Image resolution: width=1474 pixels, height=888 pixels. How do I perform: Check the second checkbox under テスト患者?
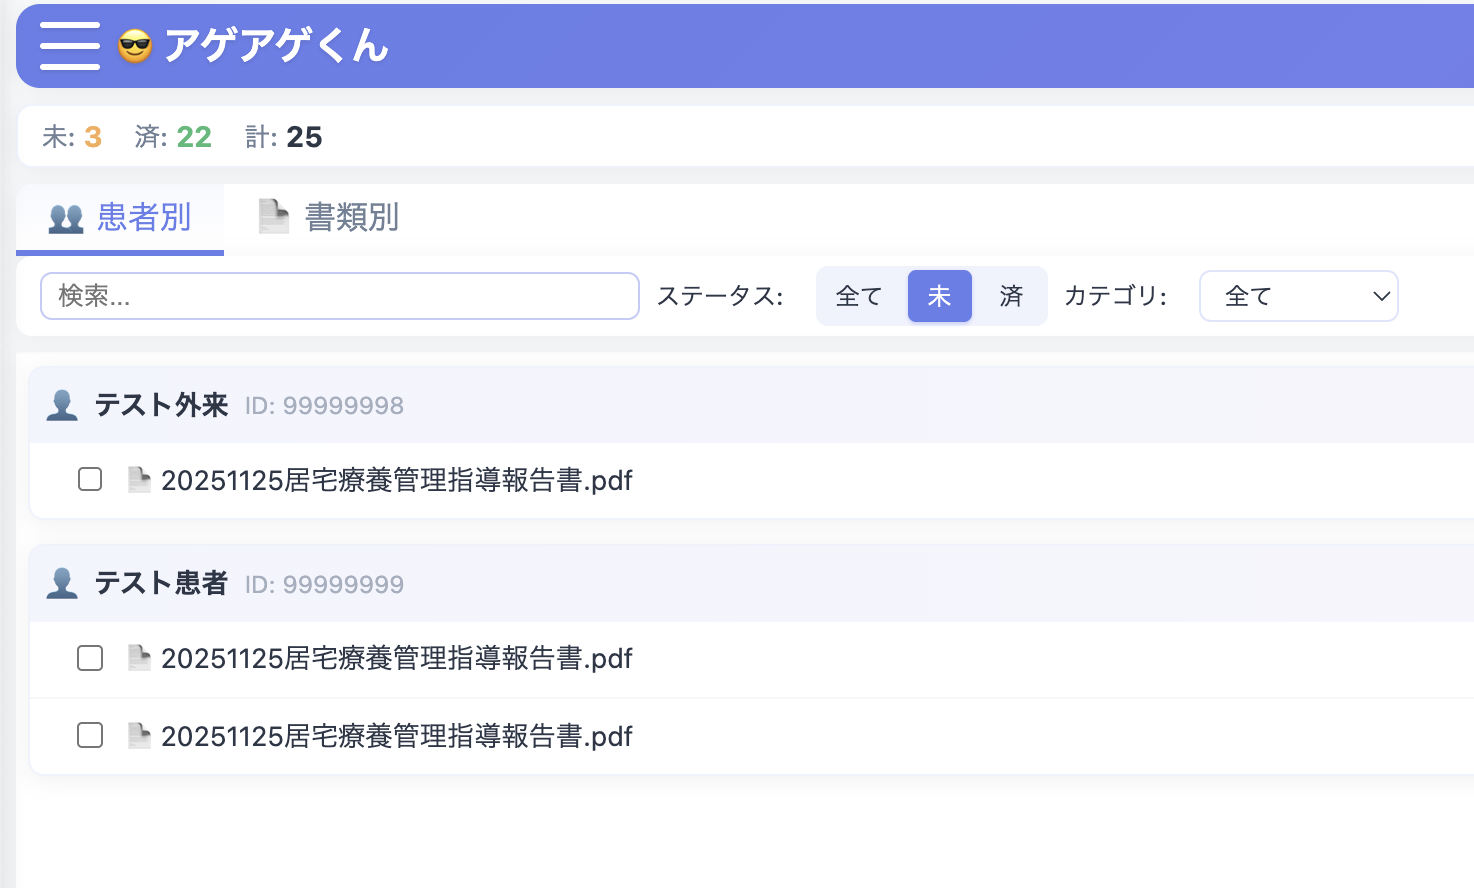coord(89,735)
